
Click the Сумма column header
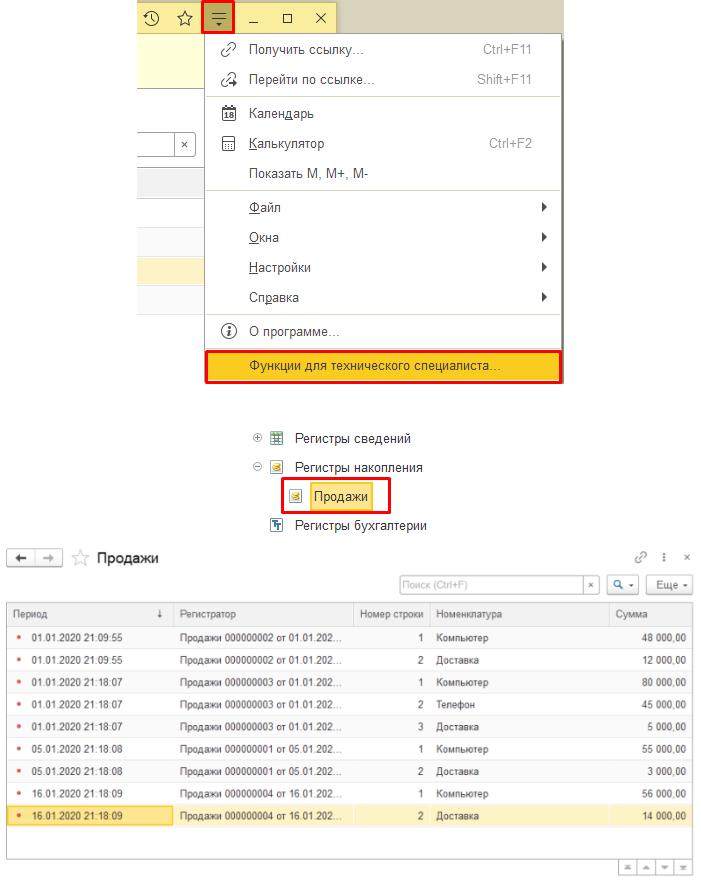click(651, 614)
